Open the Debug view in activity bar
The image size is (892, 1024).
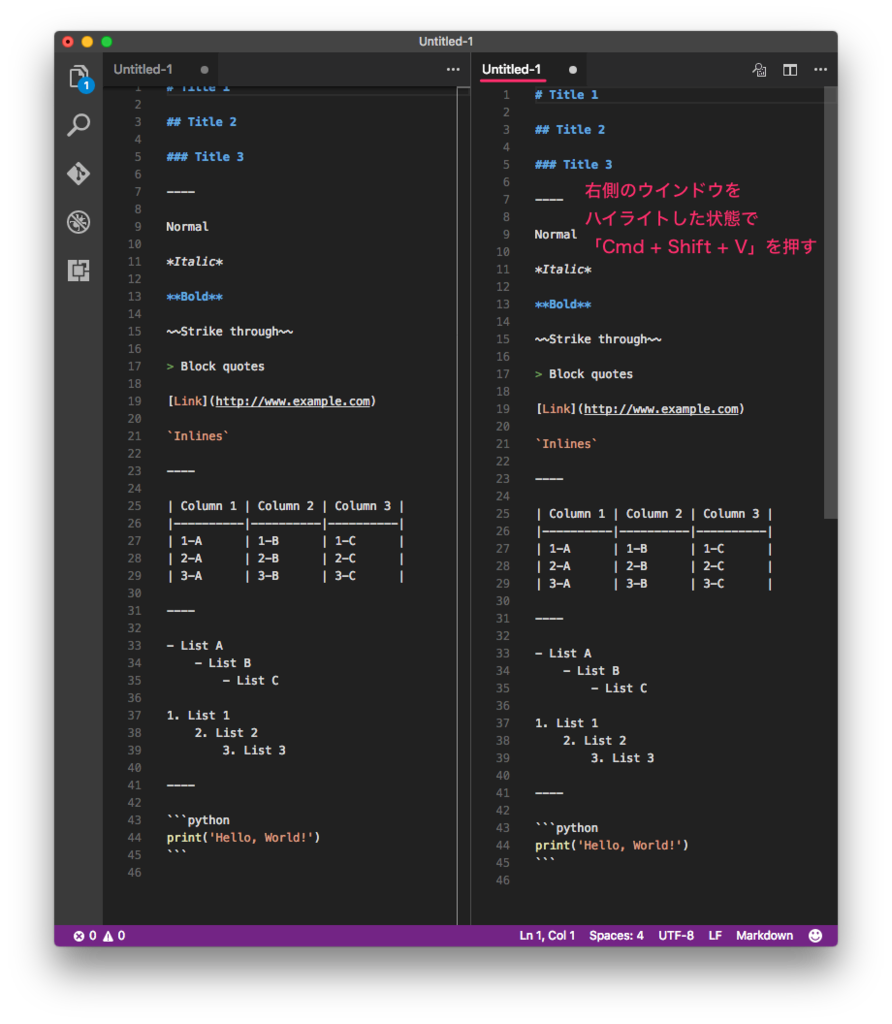point(78,222)
